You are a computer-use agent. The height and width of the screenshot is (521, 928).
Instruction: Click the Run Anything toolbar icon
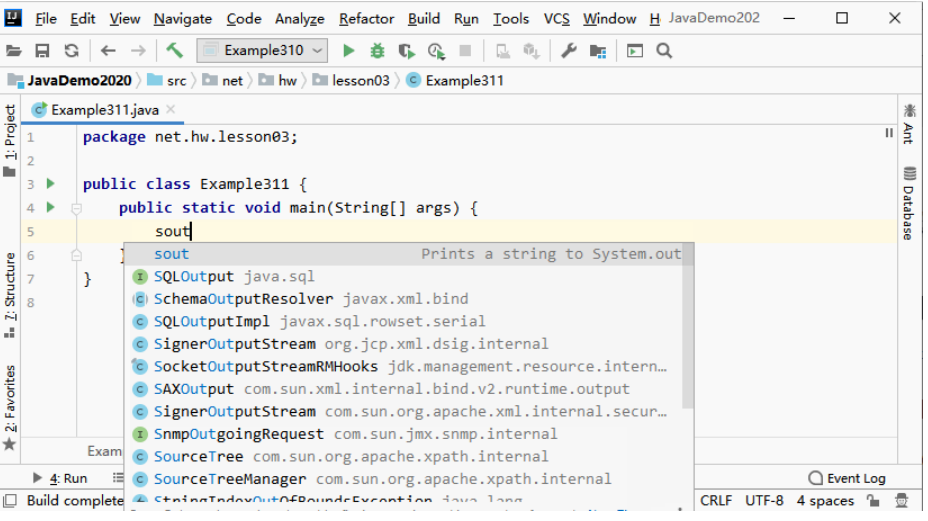tap(634, 52)
